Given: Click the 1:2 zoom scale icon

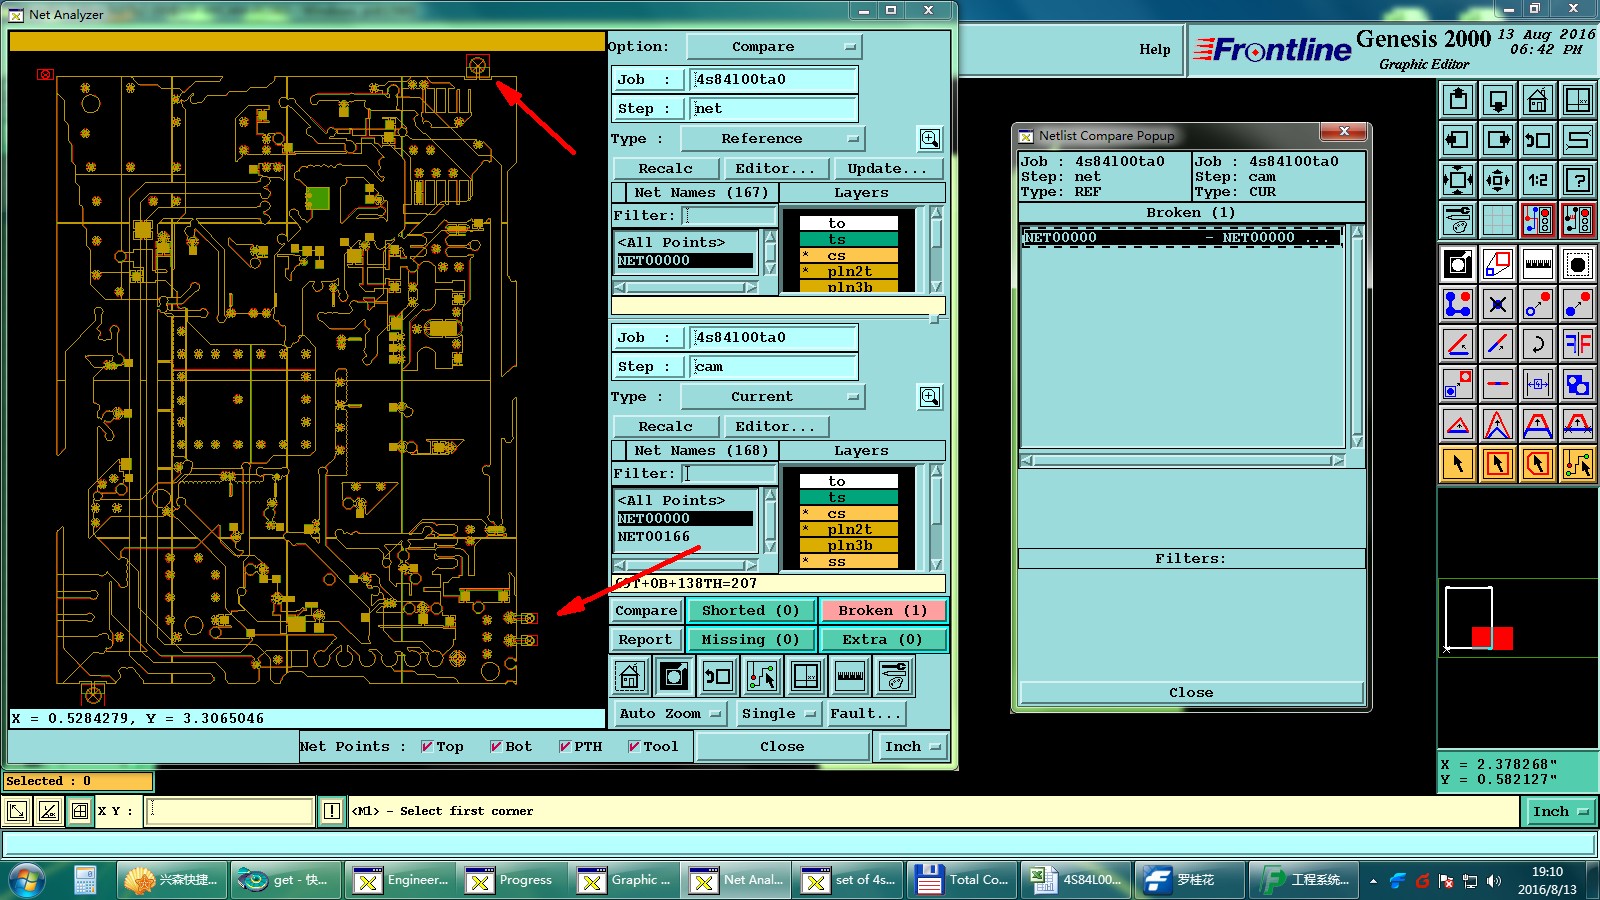Looking at the screenshot, I should [x=1538, y=180].
